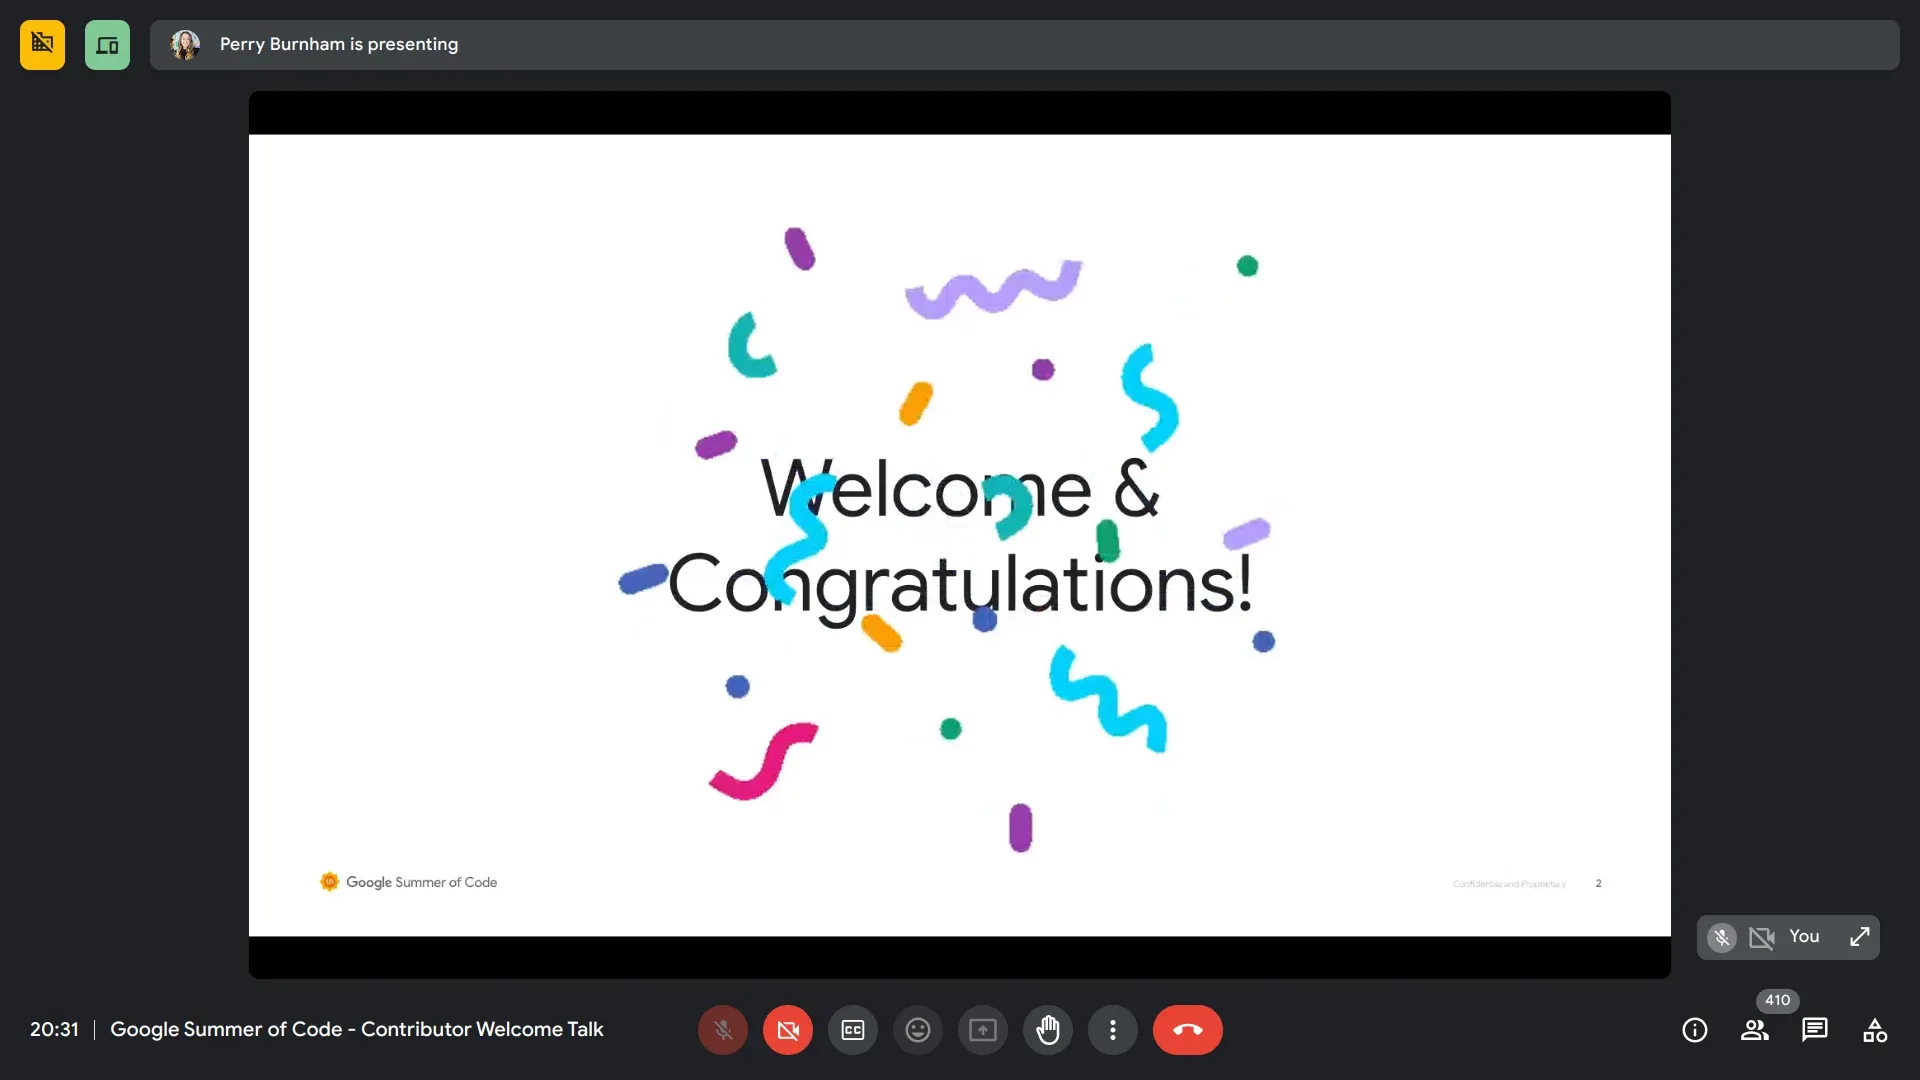This screenshot has height=1080, width=1920.
Task: Click the 'Perry Burnham is presenting' banner
Action: point(339,45)
